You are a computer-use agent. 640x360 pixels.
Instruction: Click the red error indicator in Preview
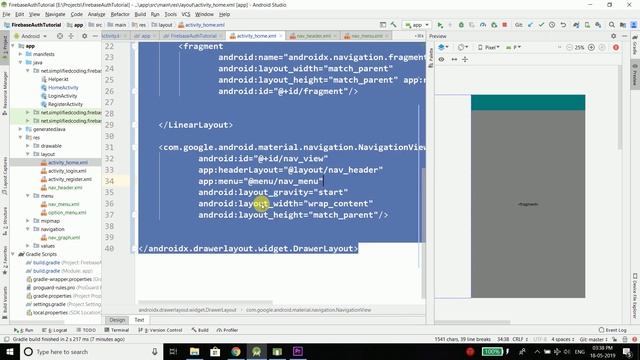[616, 47]
